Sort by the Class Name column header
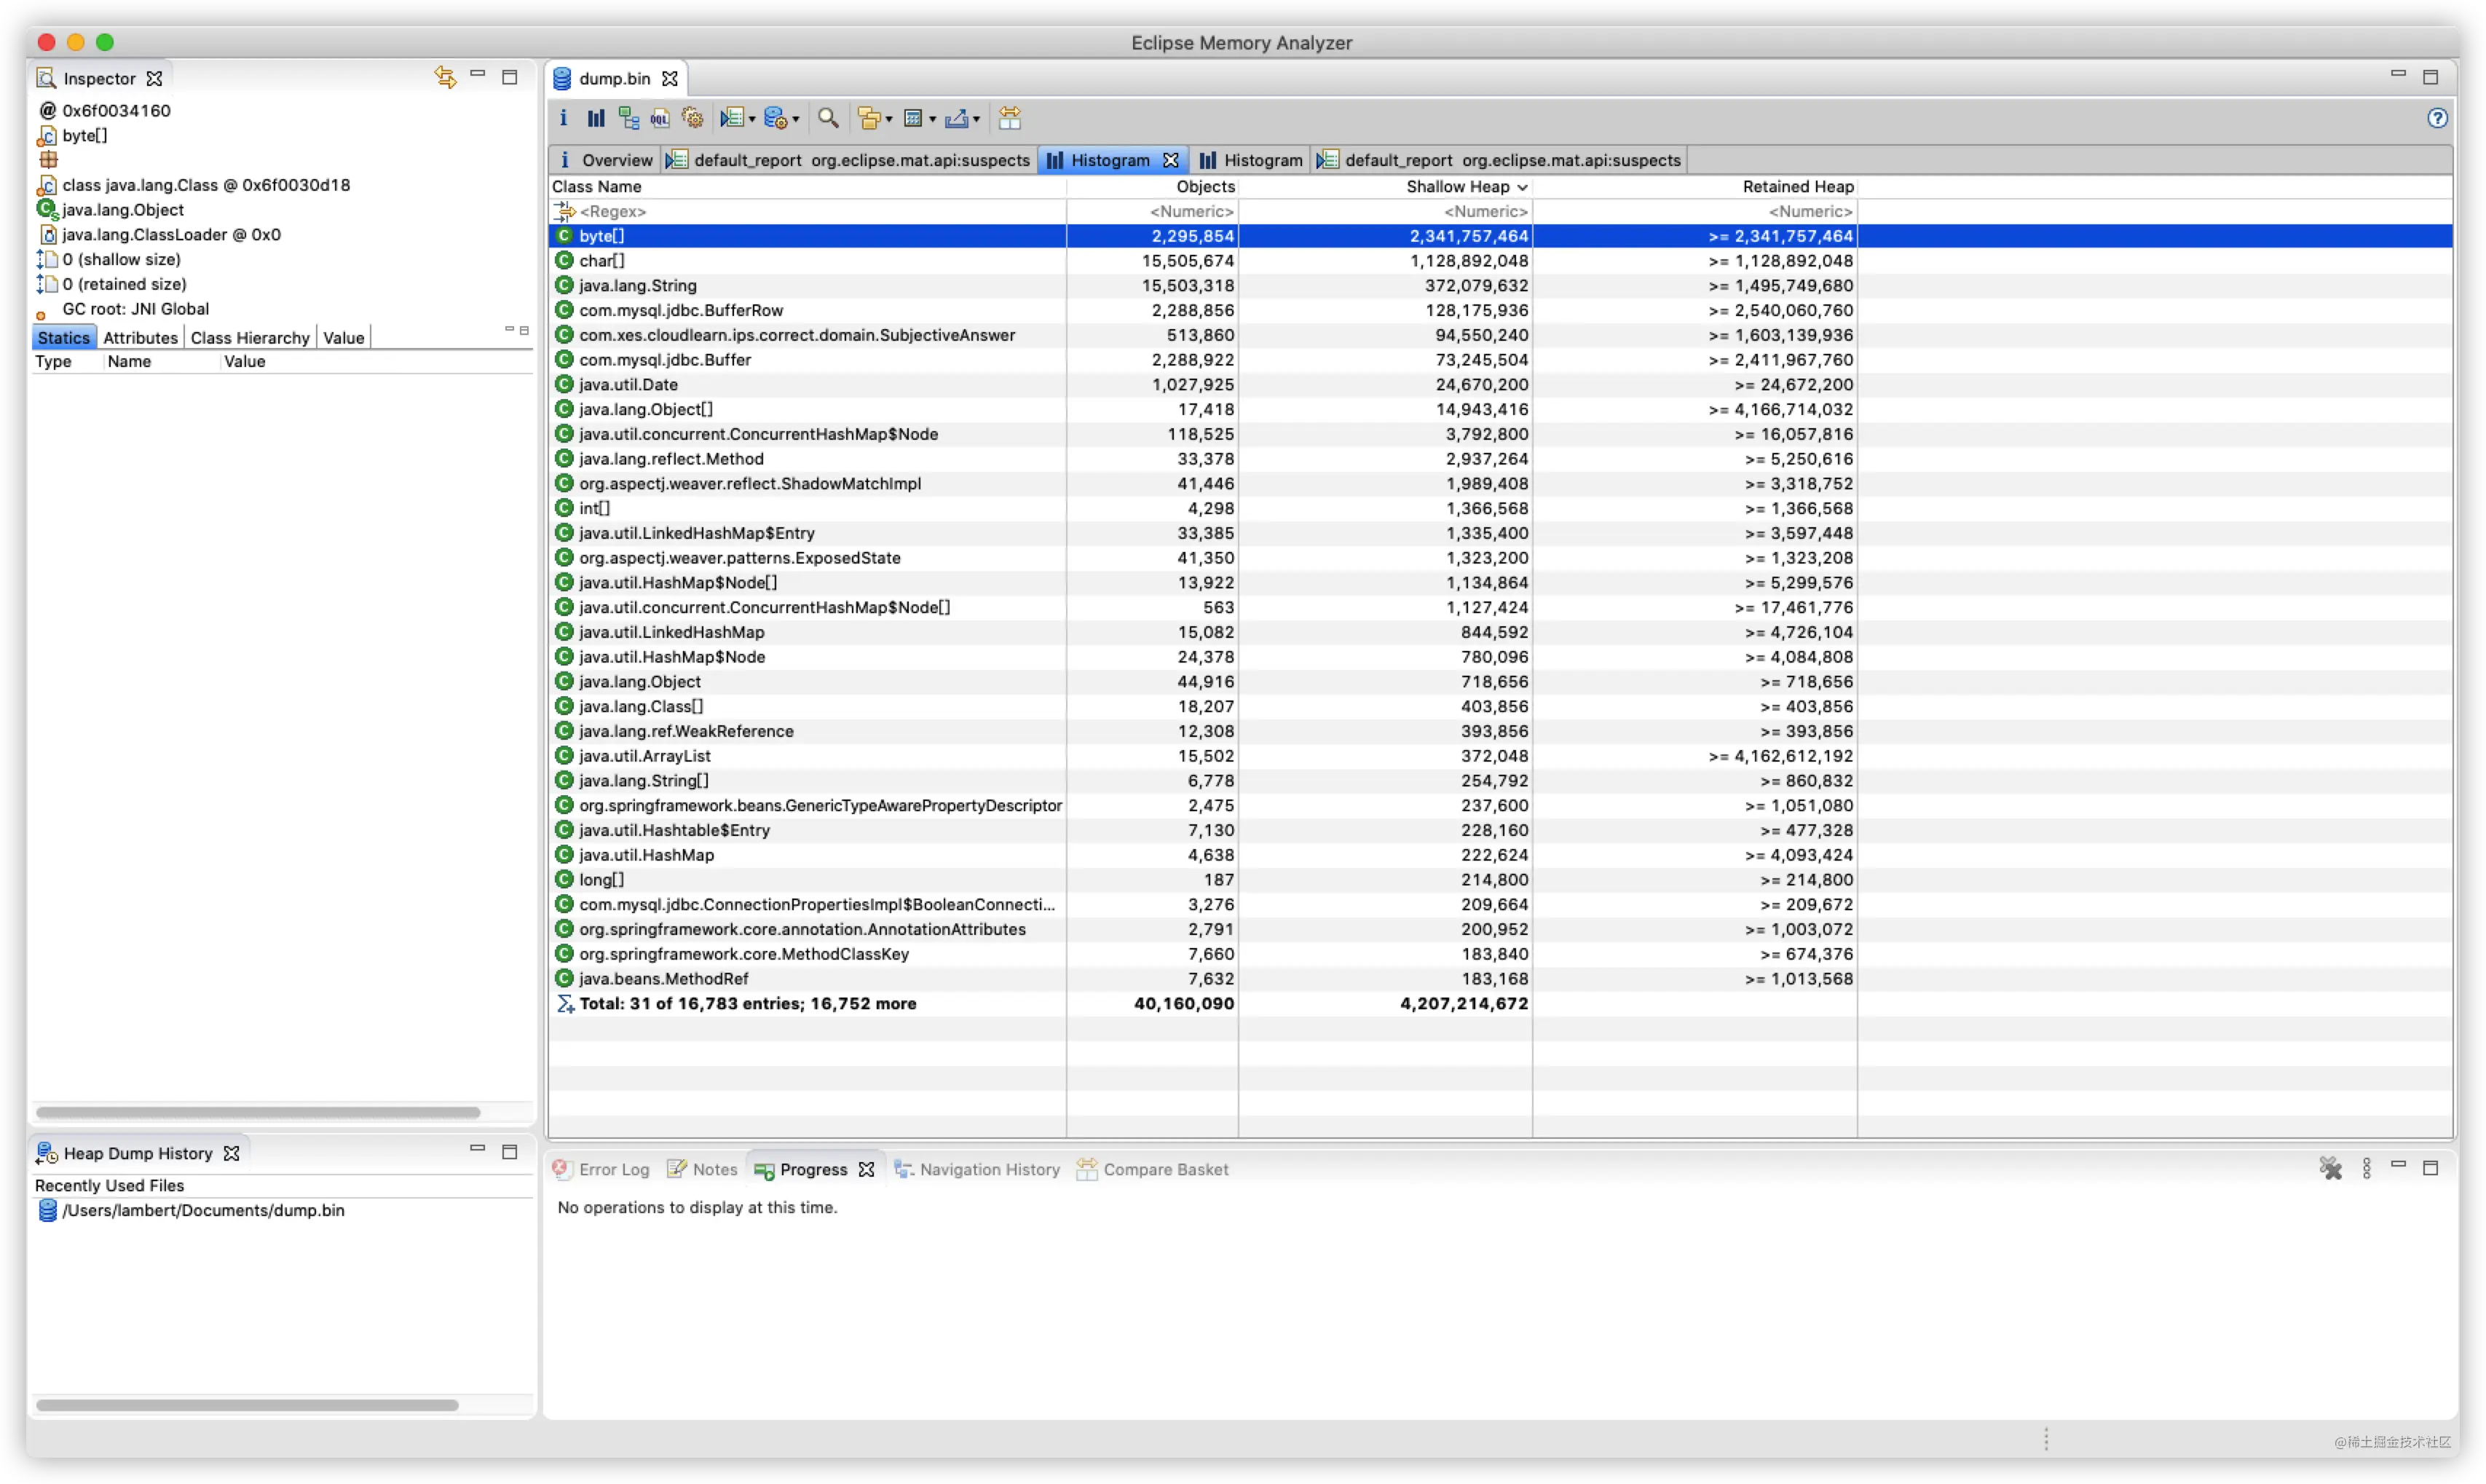This screenshot has width=2486, height=1484. point(807,187)
